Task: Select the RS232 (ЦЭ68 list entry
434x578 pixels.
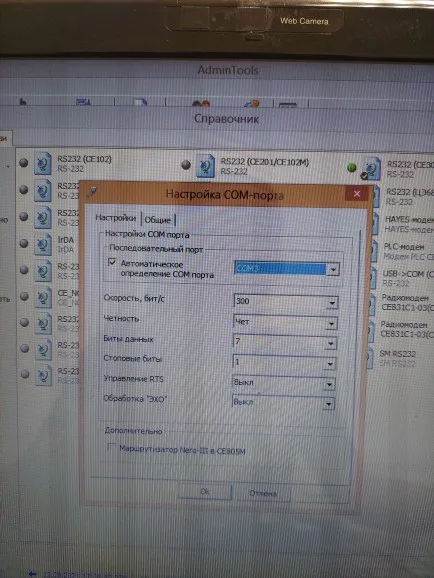Action: pyautogui.click(x=409, y=196)
